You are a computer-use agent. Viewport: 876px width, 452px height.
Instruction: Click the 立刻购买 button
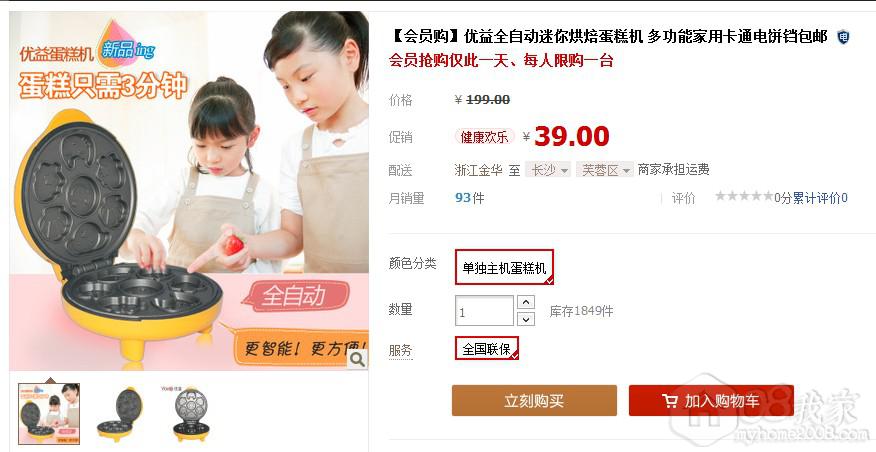pos(534,401)
